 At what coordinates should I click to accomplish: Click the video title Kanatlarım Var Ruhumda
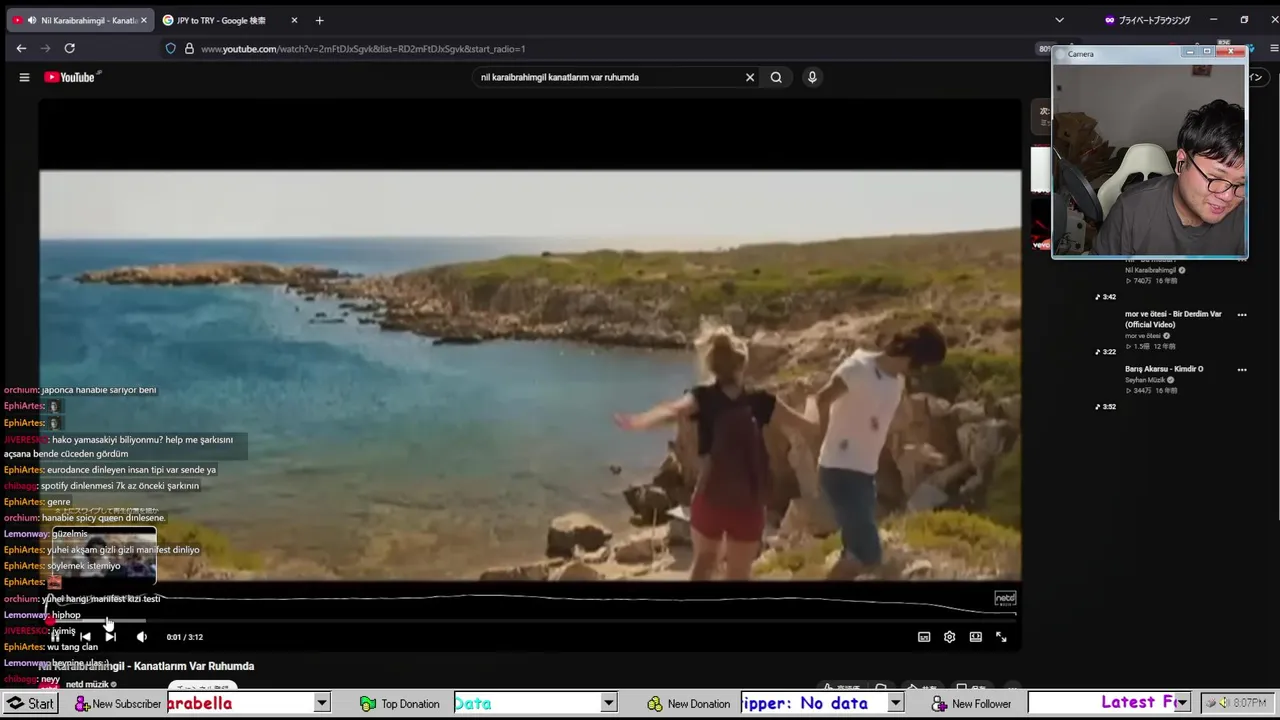146,666
